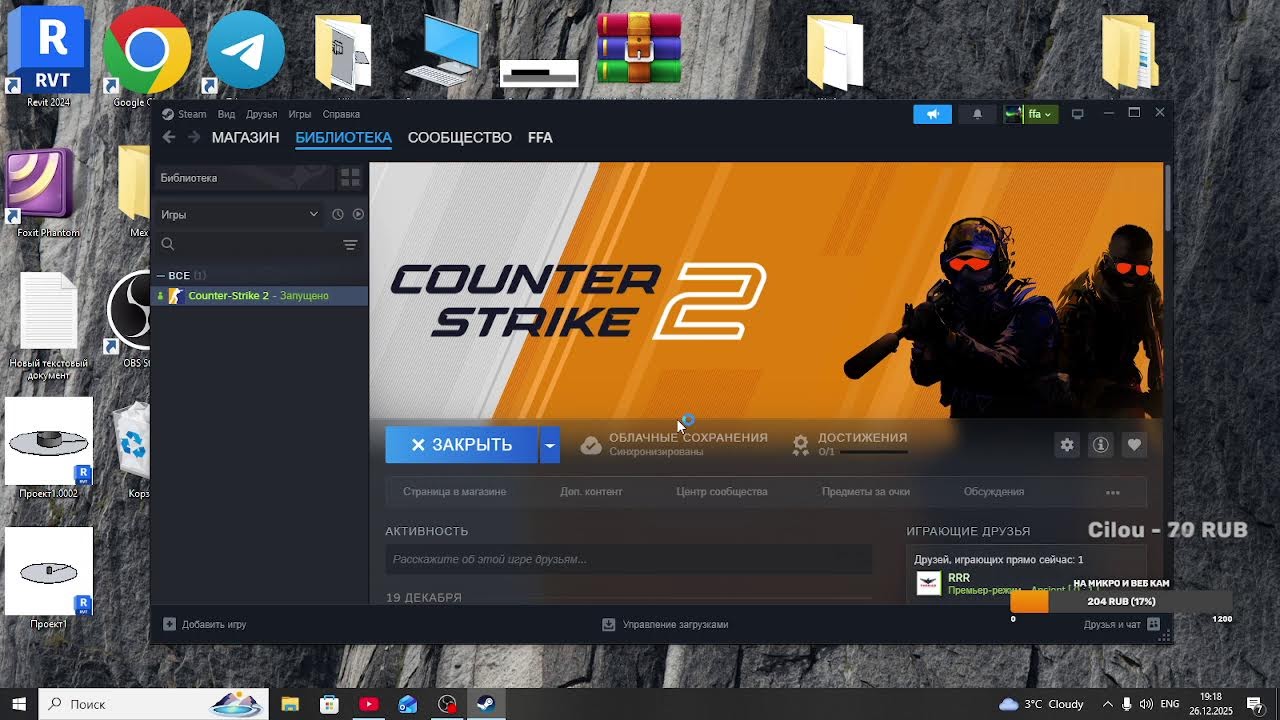This screenshot has width=1280, height=720.
Task: Select Counter-Strike 2 in library list
Action: (x=260, y=295)
